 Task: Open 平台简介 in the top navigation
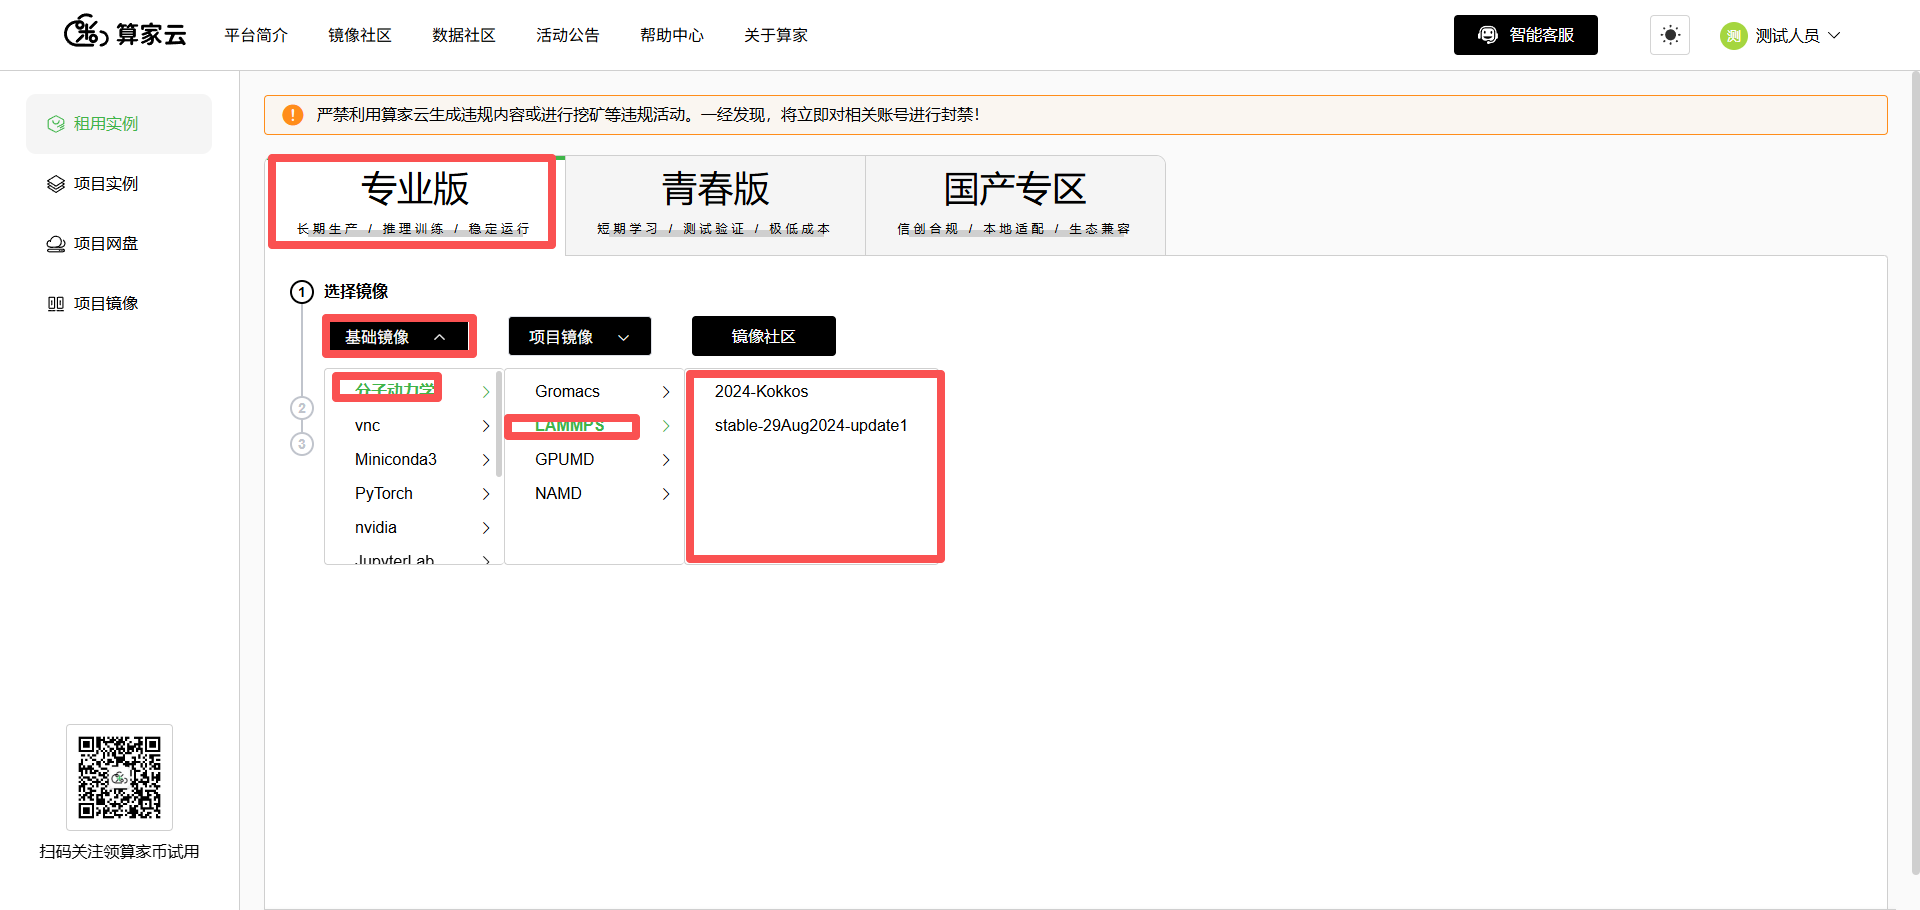(x=256, y=35)
